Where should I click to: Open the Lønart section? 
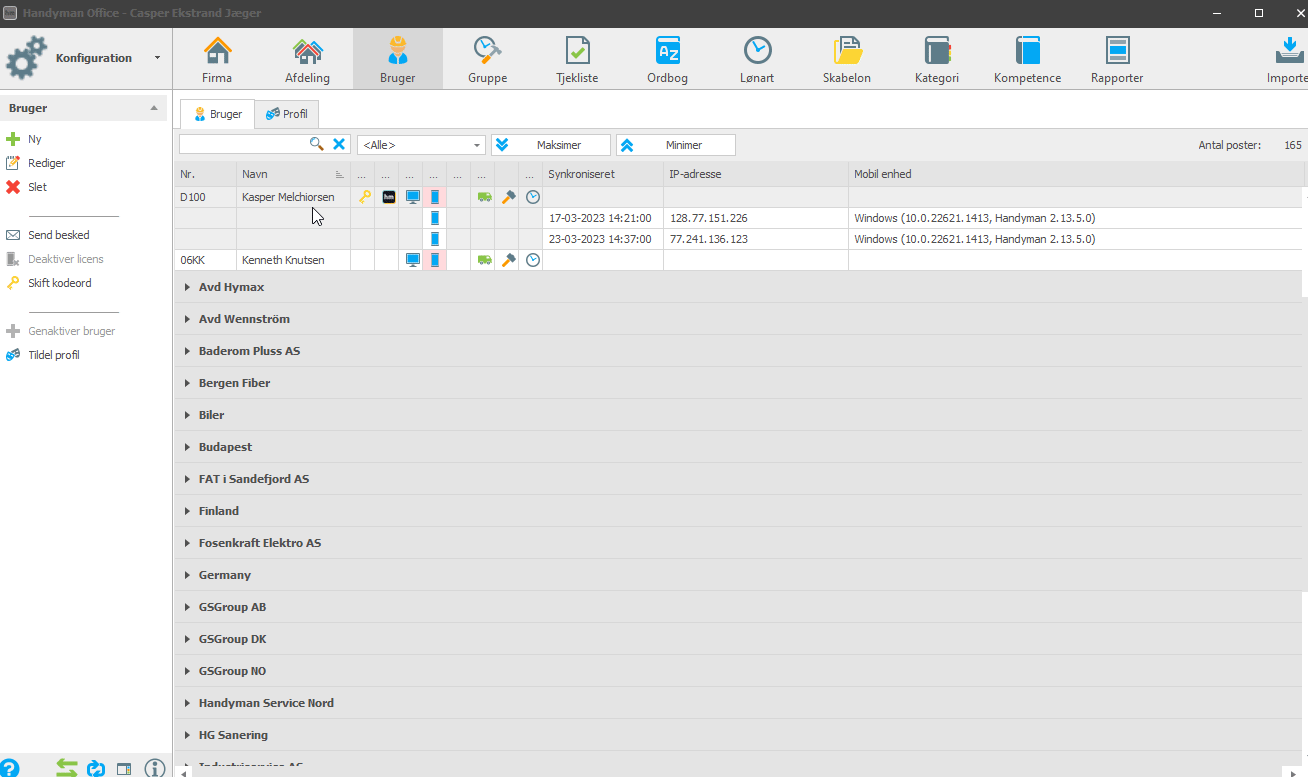point(757,59)
